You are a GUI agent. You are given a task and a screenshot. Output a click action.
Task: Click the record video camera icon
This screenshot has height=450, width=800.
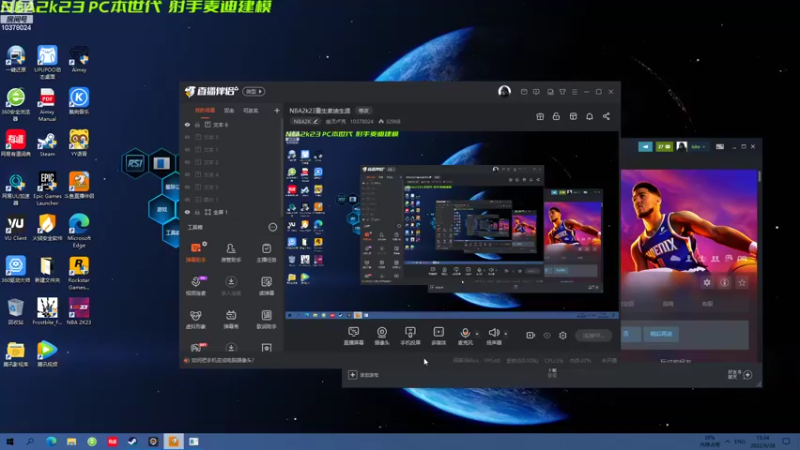coord(531,335)
